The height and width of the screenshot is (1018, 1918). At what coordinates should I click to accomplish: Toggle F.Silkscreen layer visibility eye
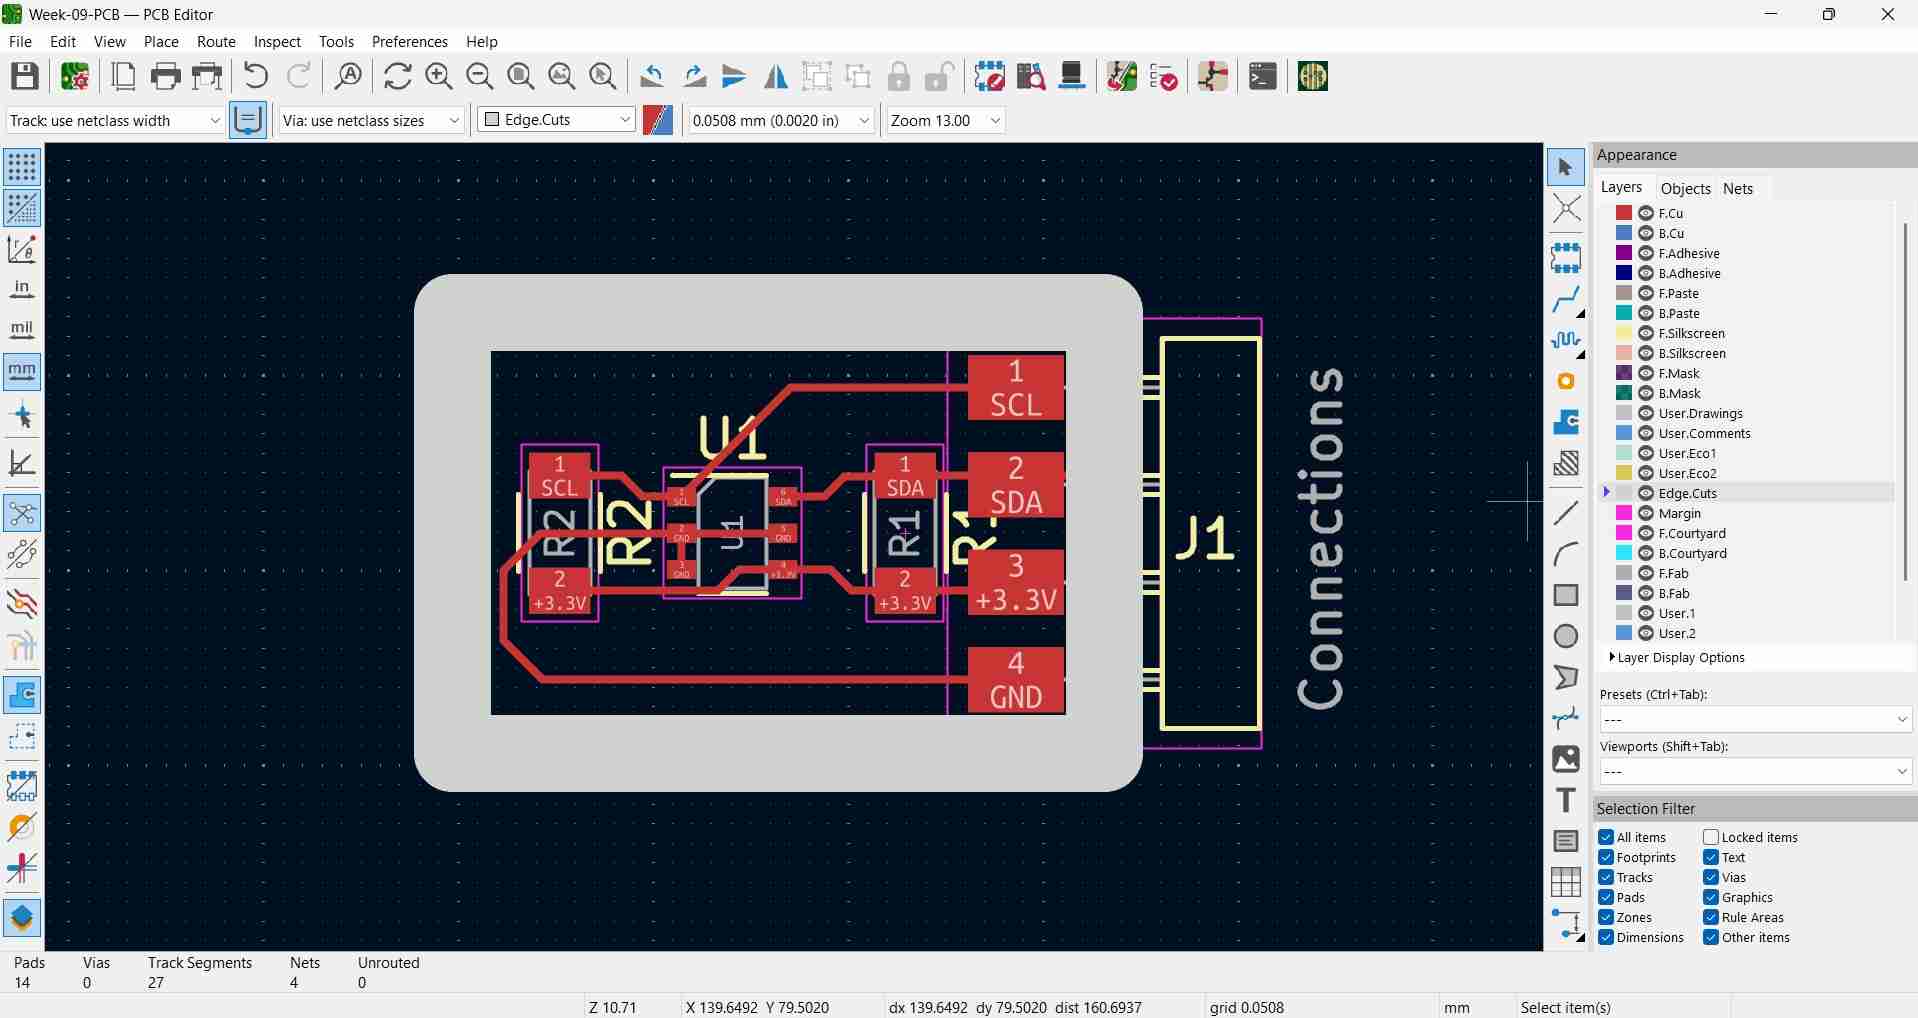1646,333
